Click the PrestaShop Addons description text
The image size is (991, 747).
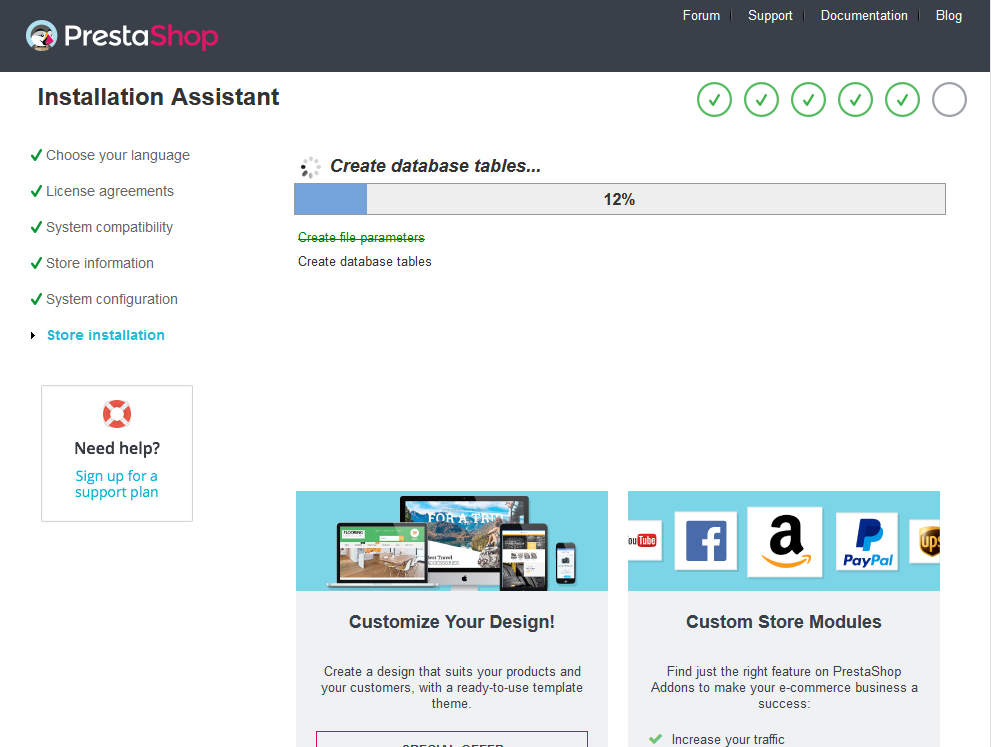pos(784,688)
